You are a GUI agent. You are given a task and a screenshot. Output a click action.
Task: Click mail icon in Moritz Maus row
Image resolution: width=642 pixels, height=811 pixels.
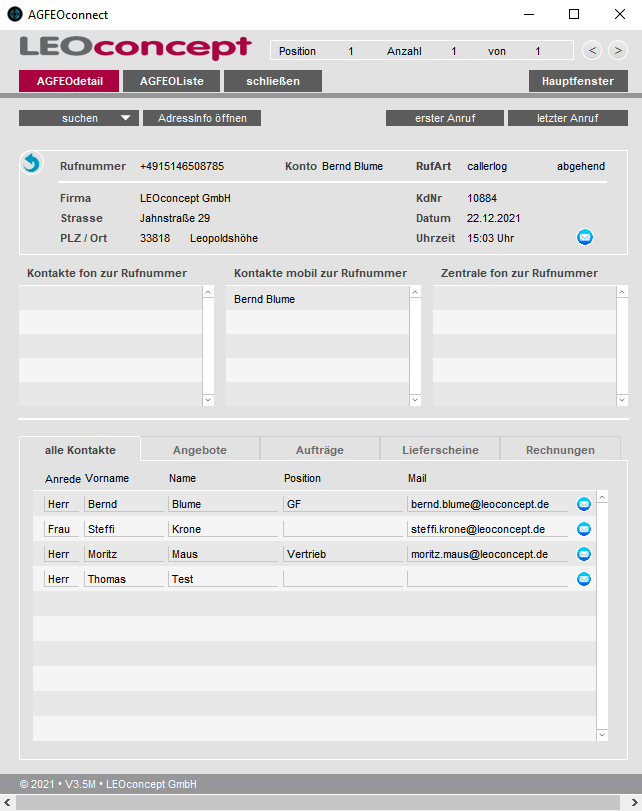(584, 554)
